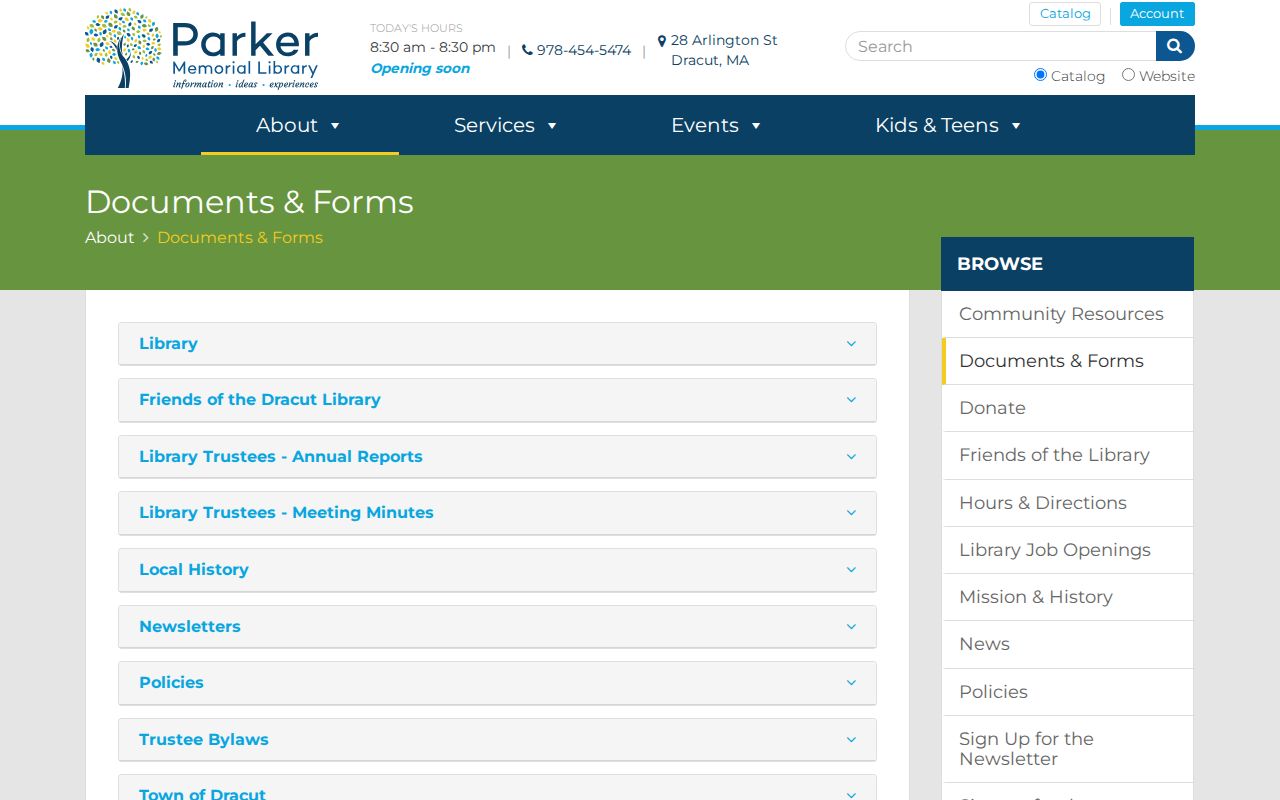Select the Catalog search radio button

click(1040, 75)
